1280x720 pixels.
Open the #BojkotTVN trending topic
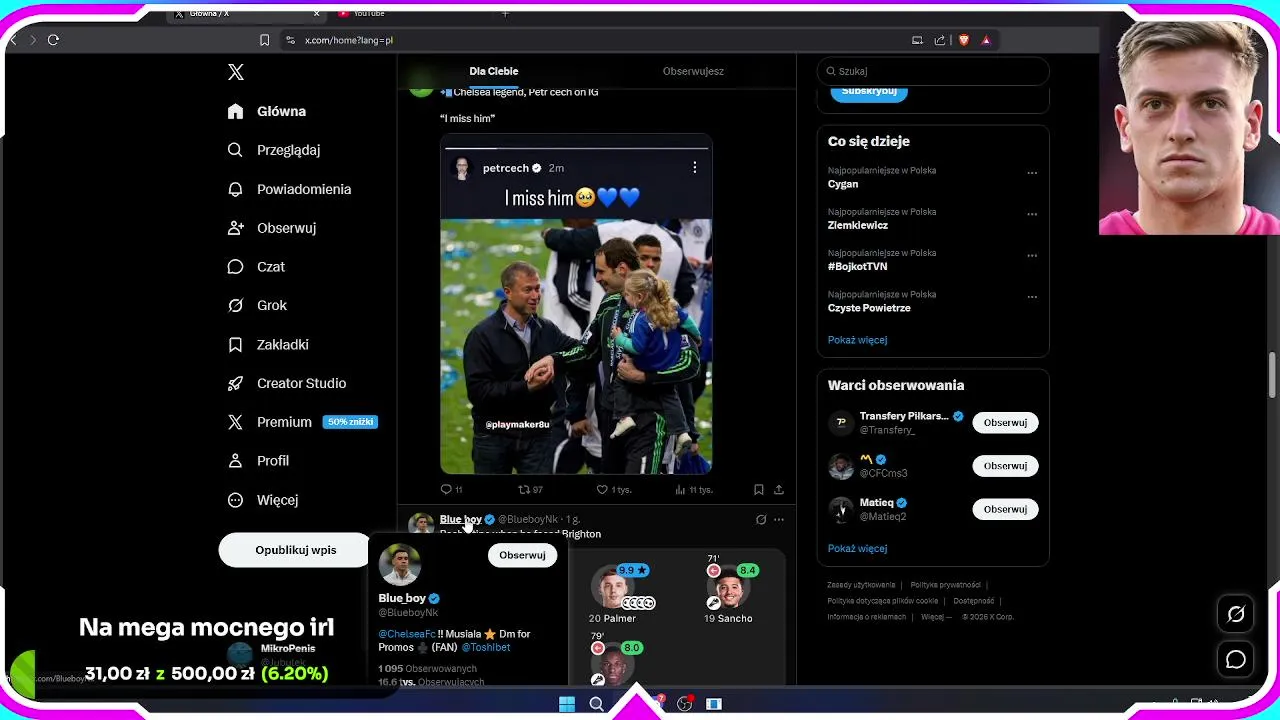click(x=858, y=267)
